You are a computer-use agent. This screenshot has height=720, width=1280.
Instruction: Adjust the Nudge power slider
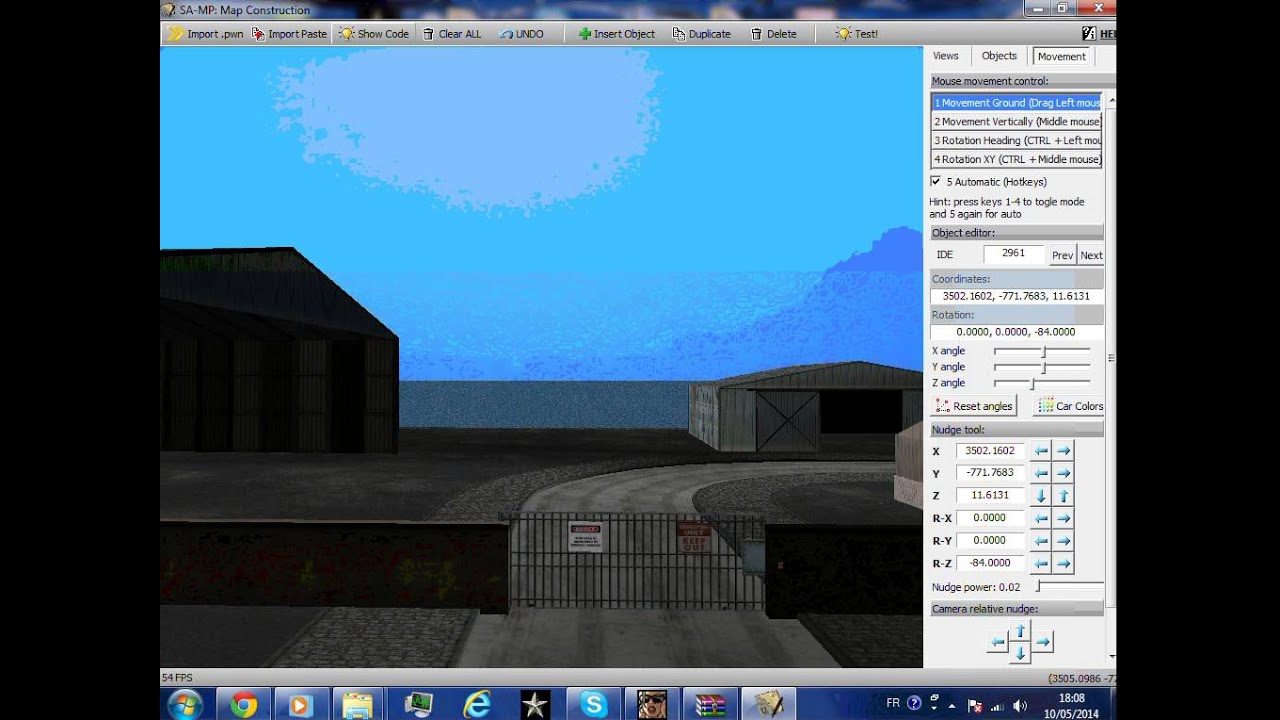1069,587
